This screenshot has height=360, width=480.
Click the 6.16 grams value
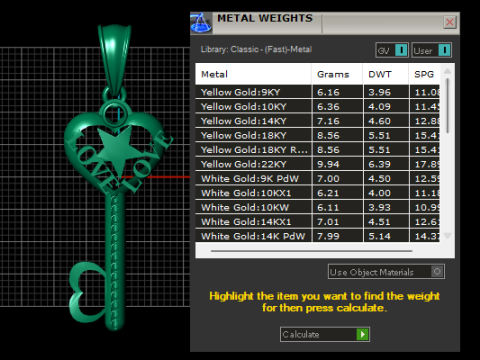coord(328,92)
